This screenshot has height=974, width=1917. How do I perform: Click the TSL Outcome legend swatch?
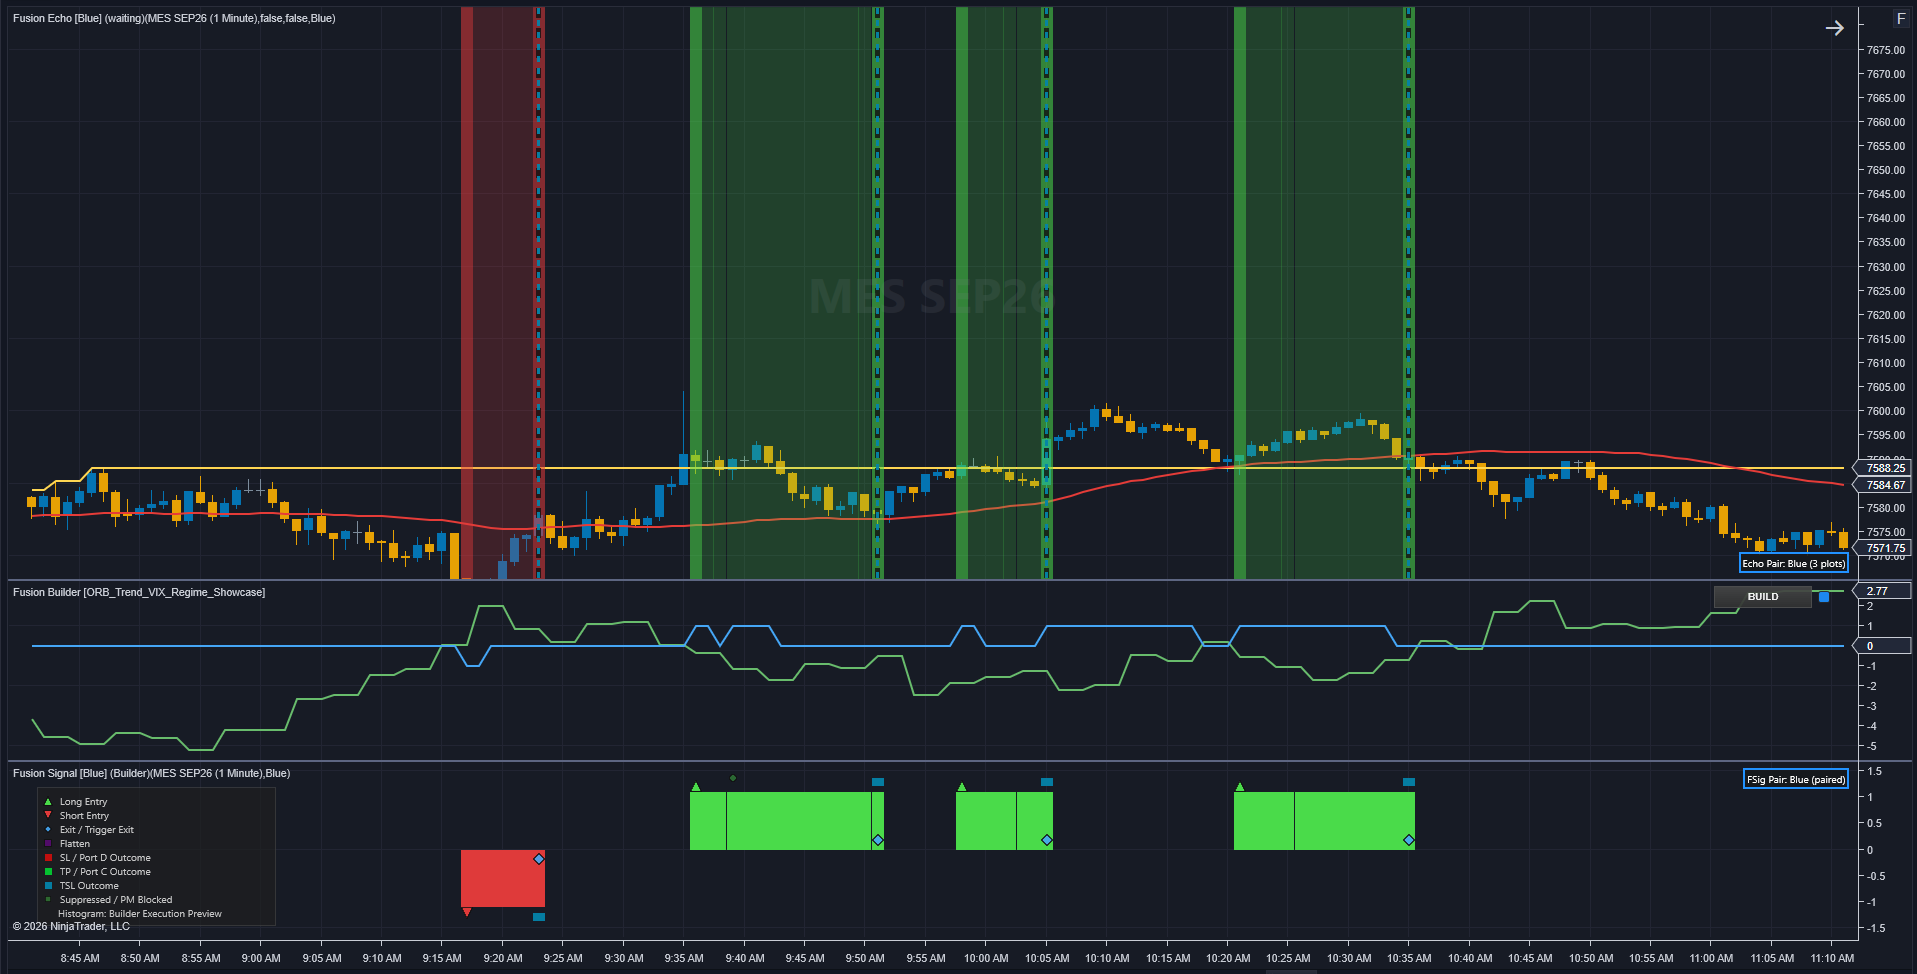point(48,886)
